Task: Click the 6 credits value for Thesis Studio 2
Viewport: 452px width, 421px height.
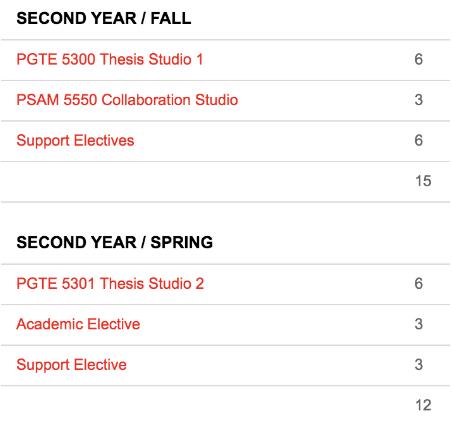Action: point(419,284)
